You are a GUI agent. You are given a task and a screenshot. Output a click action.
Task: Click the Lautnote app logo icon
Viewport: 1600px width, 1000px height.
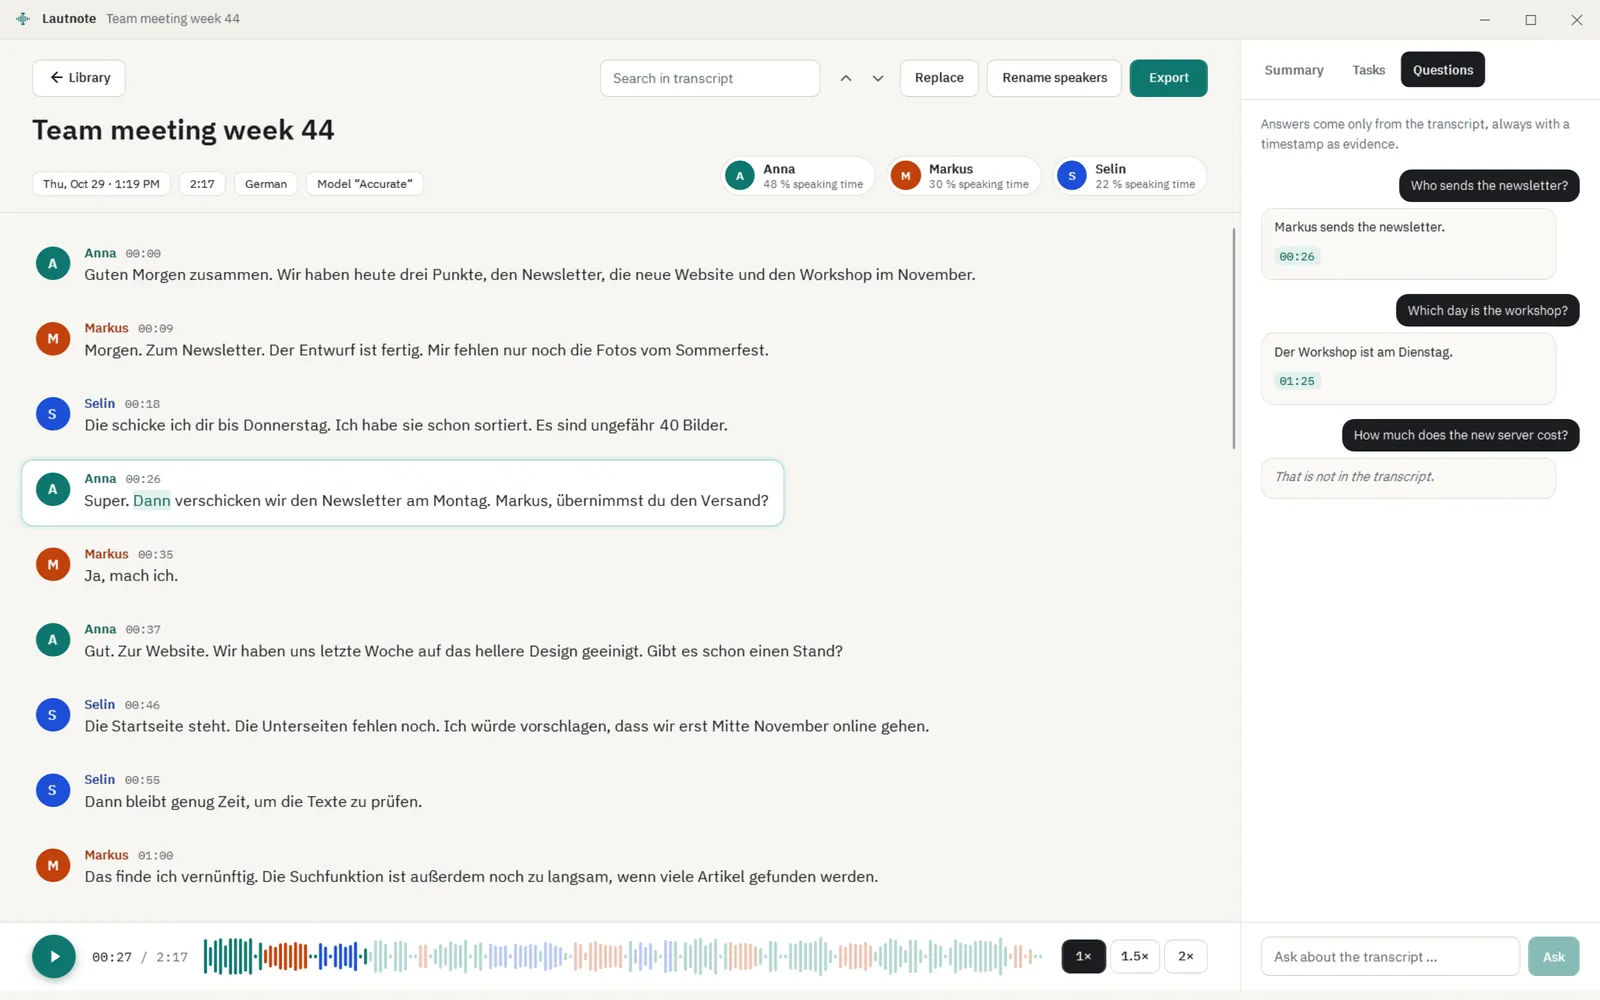click(x=23, y=19)
